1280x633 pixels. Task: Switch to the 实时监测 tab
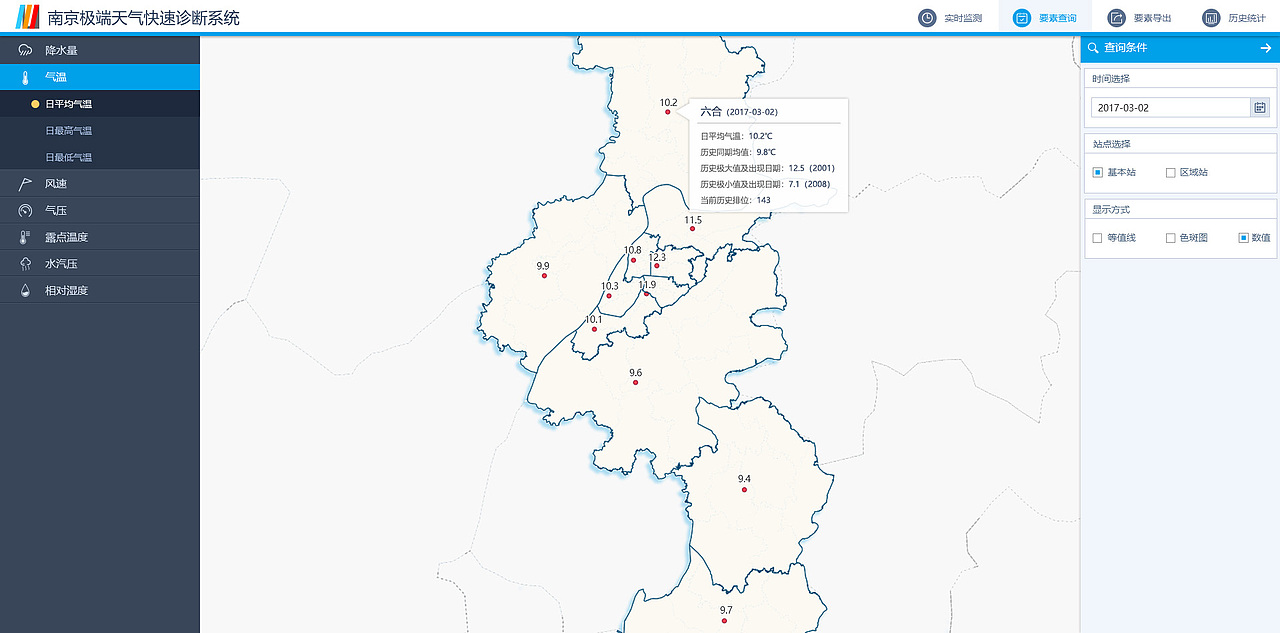click(x=950, y=18)
